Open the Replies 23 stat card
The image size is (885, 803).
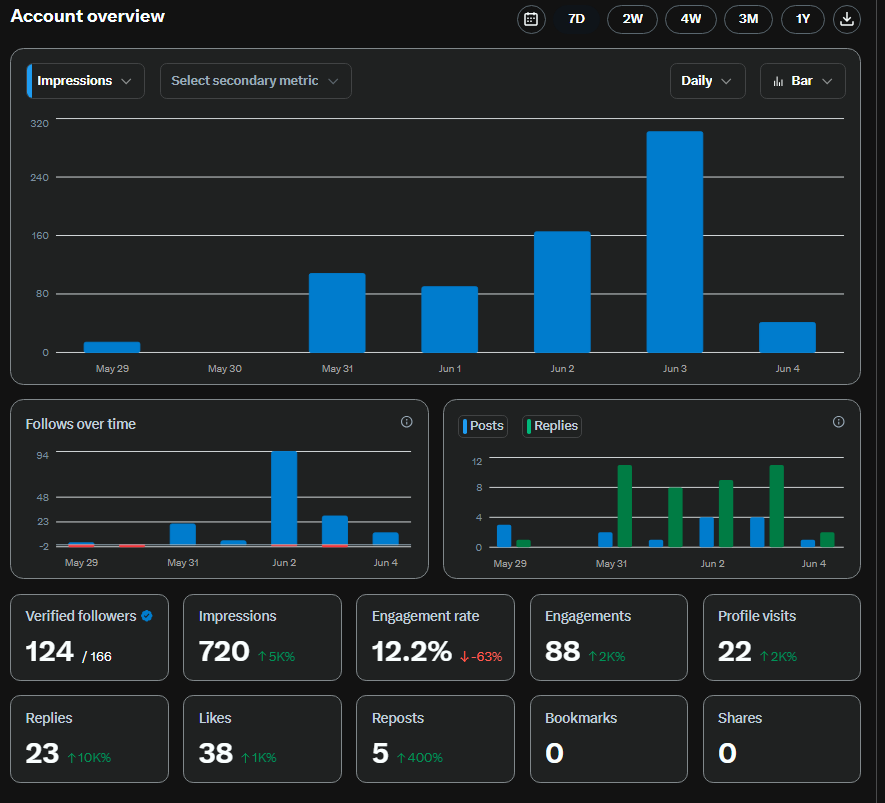click(x=89, y=739)
